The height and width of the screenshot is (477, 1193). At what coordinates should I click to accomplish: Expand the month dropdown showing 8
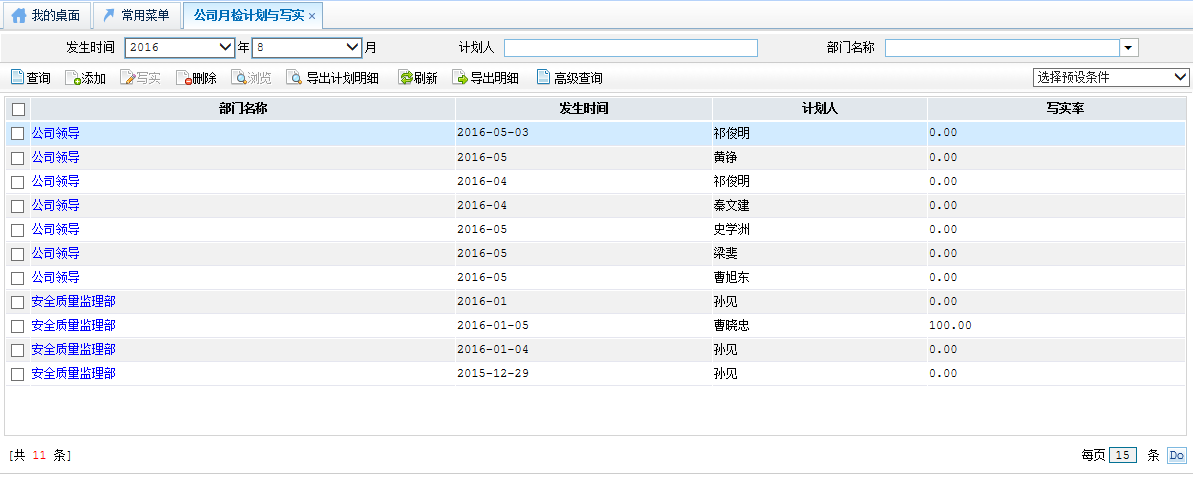point(307,47)
